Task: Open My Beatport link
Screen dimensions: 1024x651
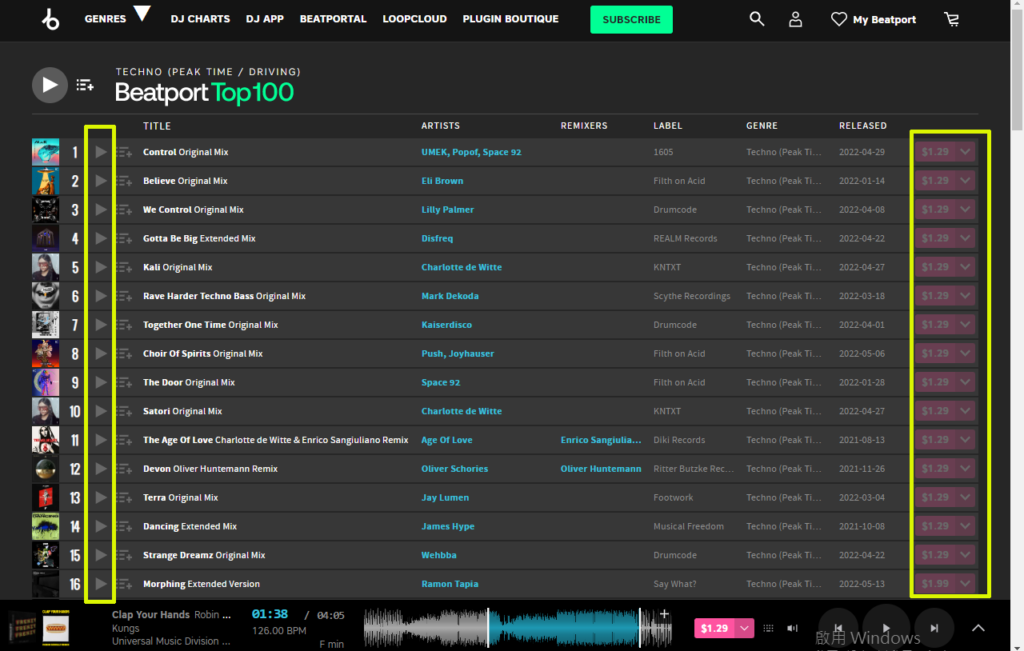Action: point(873,20)
